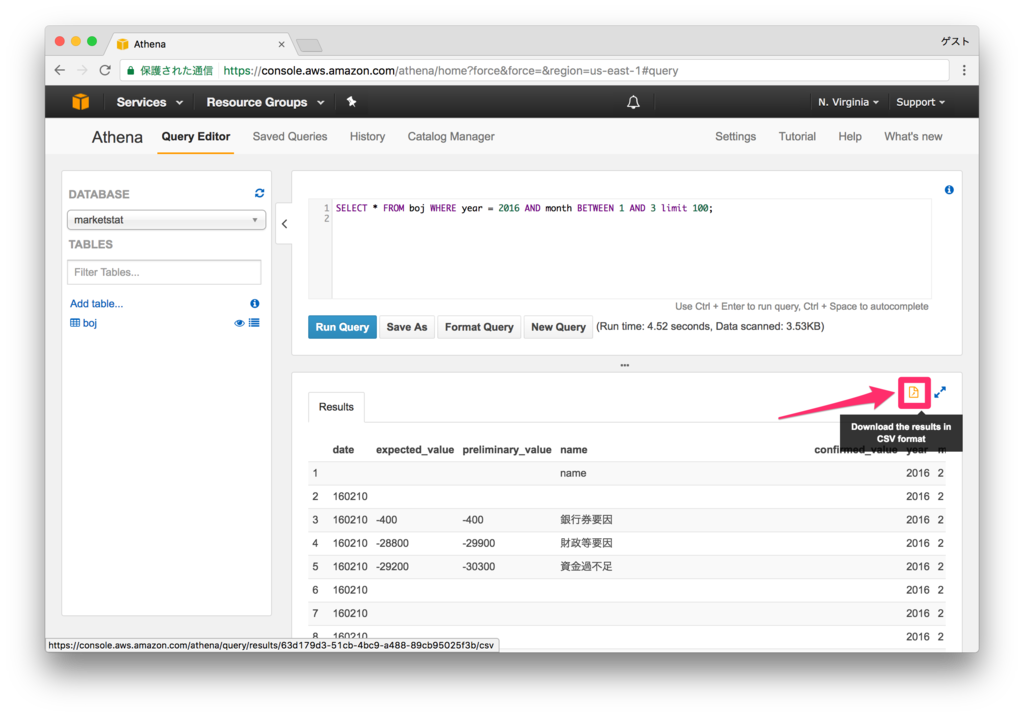Viewport: 1024px width, 717px height.
Task: Open the Saved Queries tab
Action: point(290,136)
